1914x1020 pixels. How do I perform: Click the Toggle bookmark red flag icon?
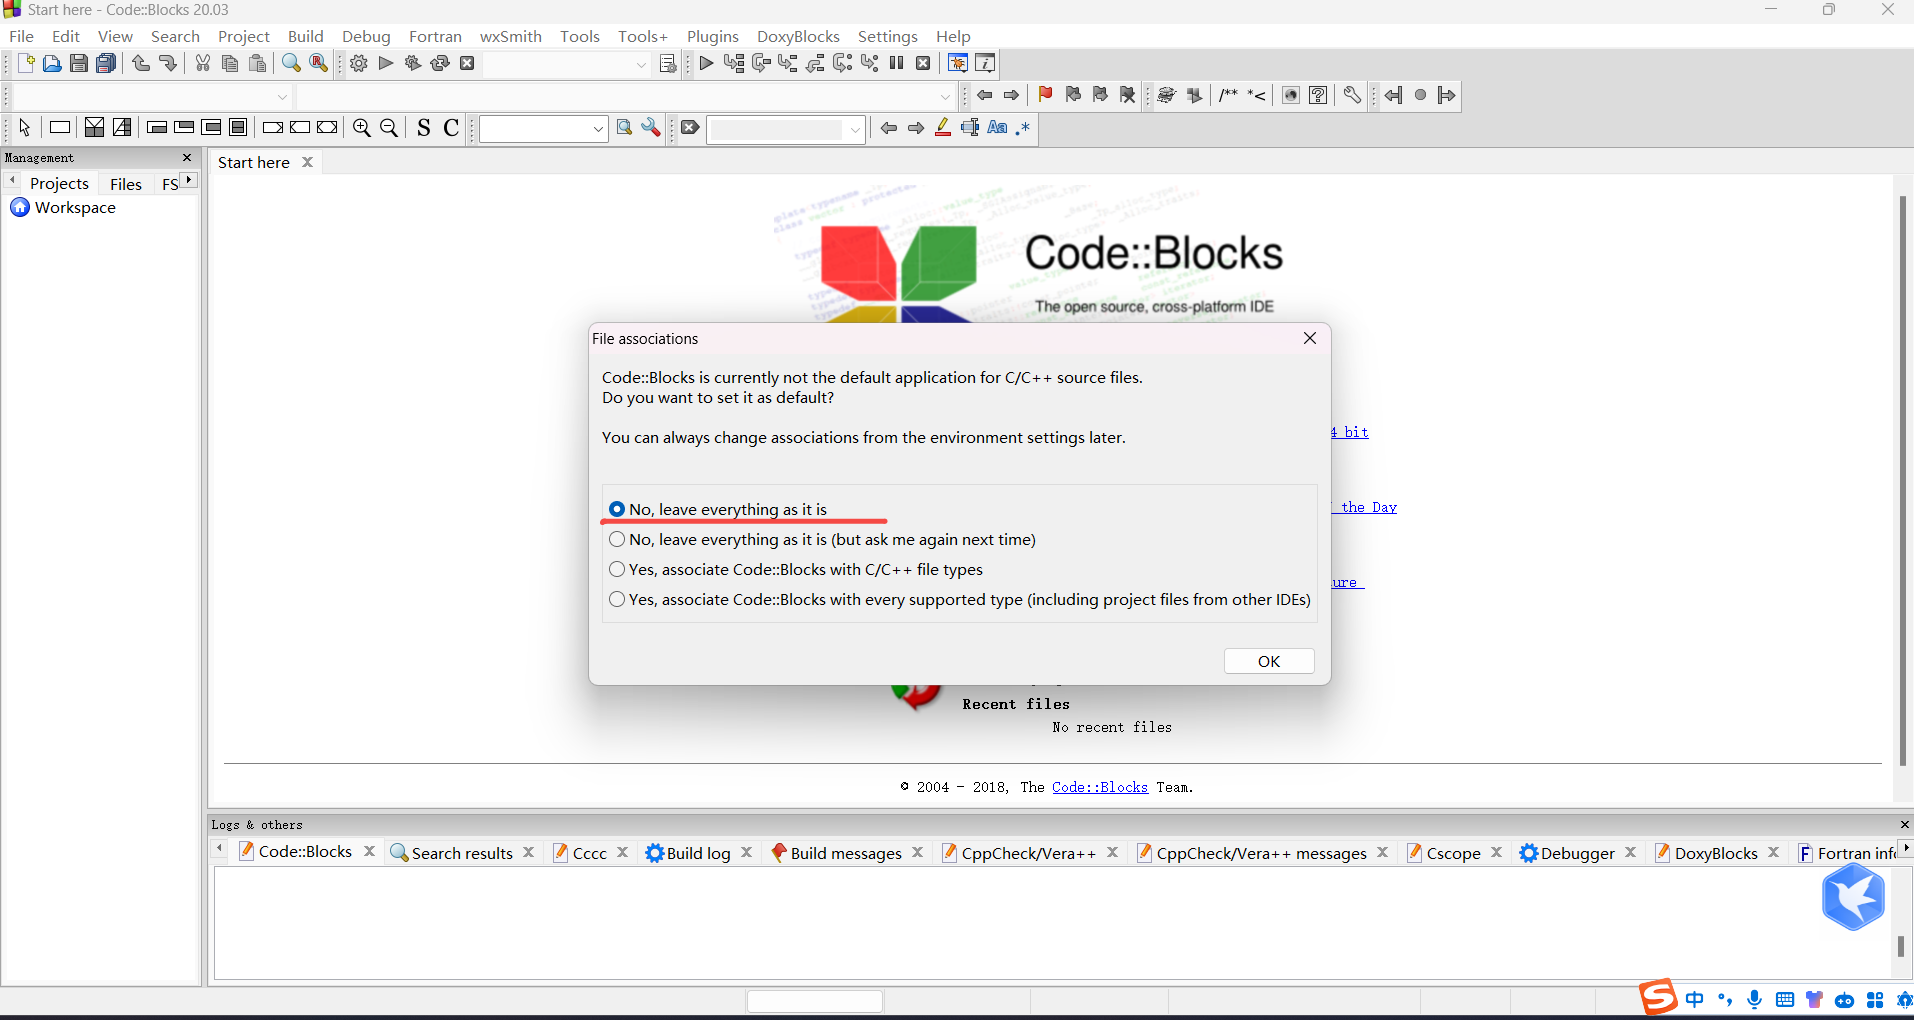point(1045,95)
